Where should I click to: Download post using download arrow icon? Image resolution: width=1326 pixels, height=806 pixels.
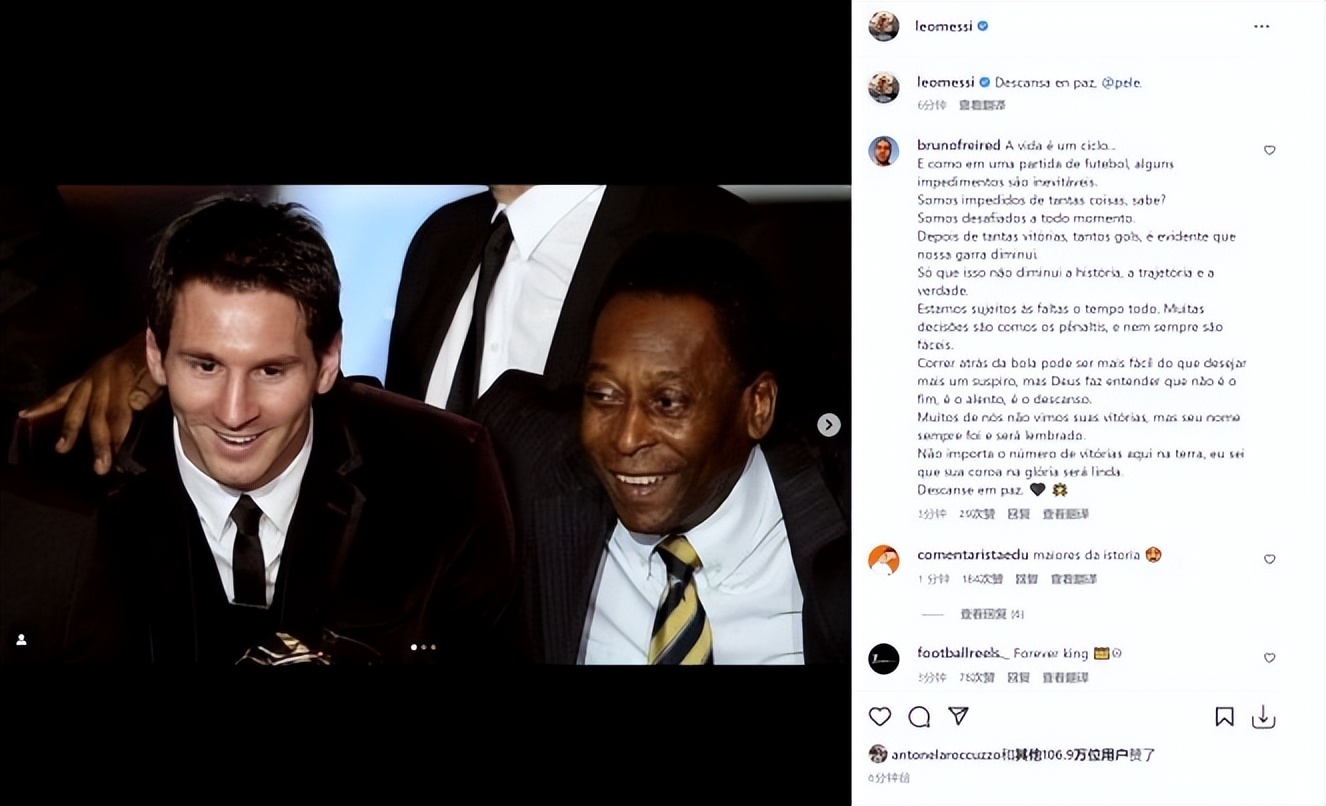(1264, 717)
